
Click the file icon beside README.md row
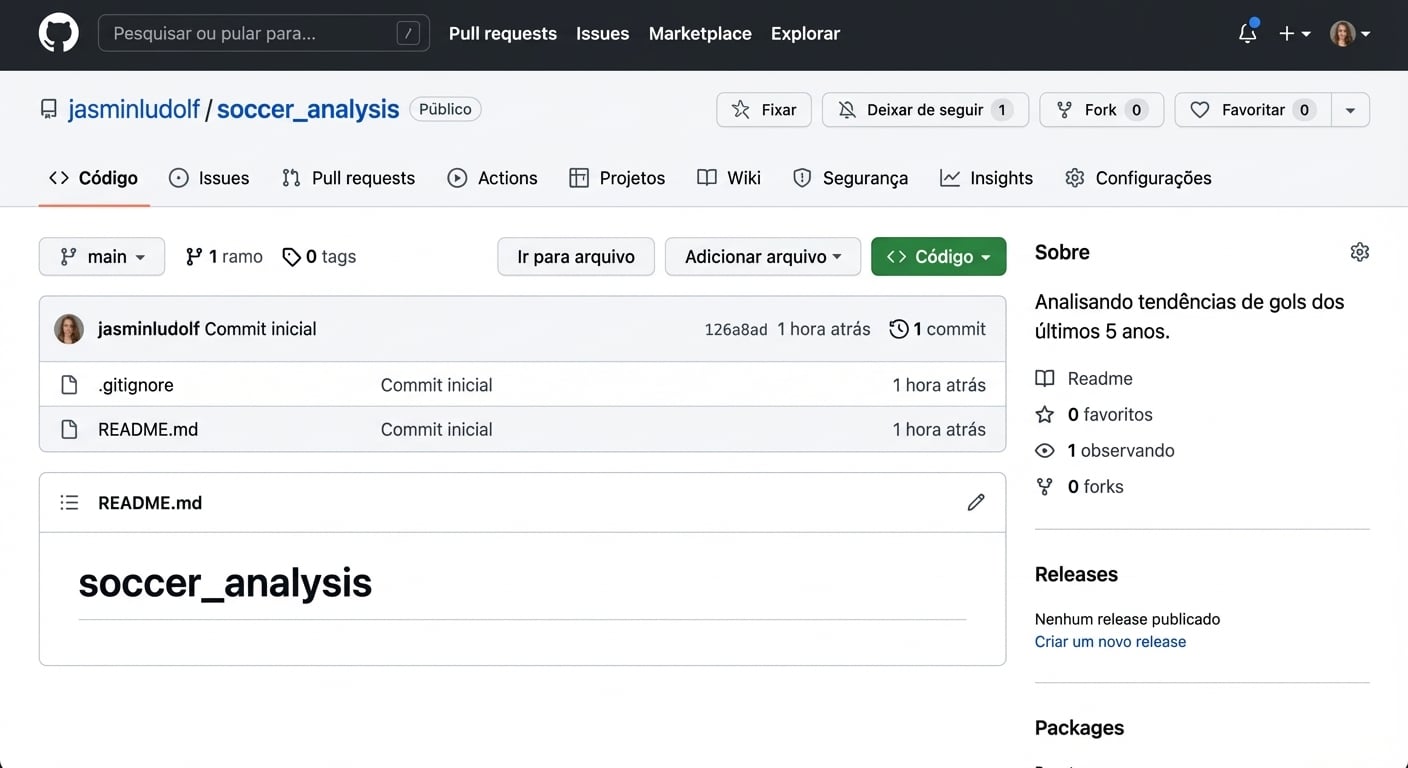pos(69,429)
